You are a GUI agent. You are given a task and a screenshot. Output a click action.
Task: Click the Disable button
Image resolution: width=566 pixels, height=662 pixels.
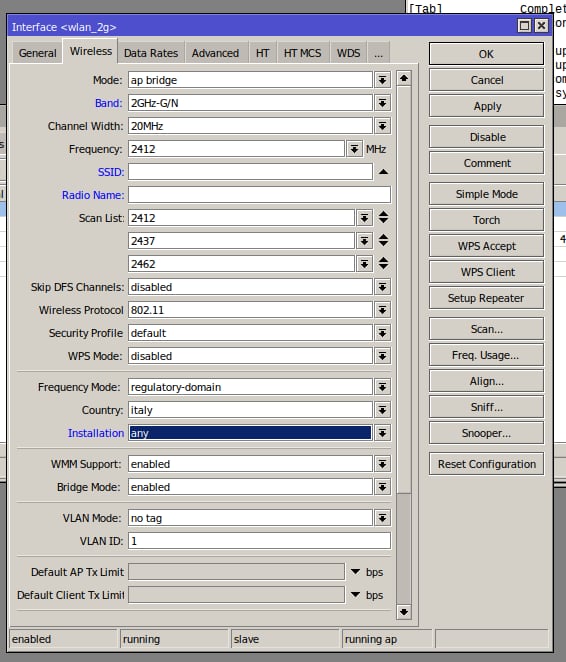pyautogui.click(x=486, y=137)
